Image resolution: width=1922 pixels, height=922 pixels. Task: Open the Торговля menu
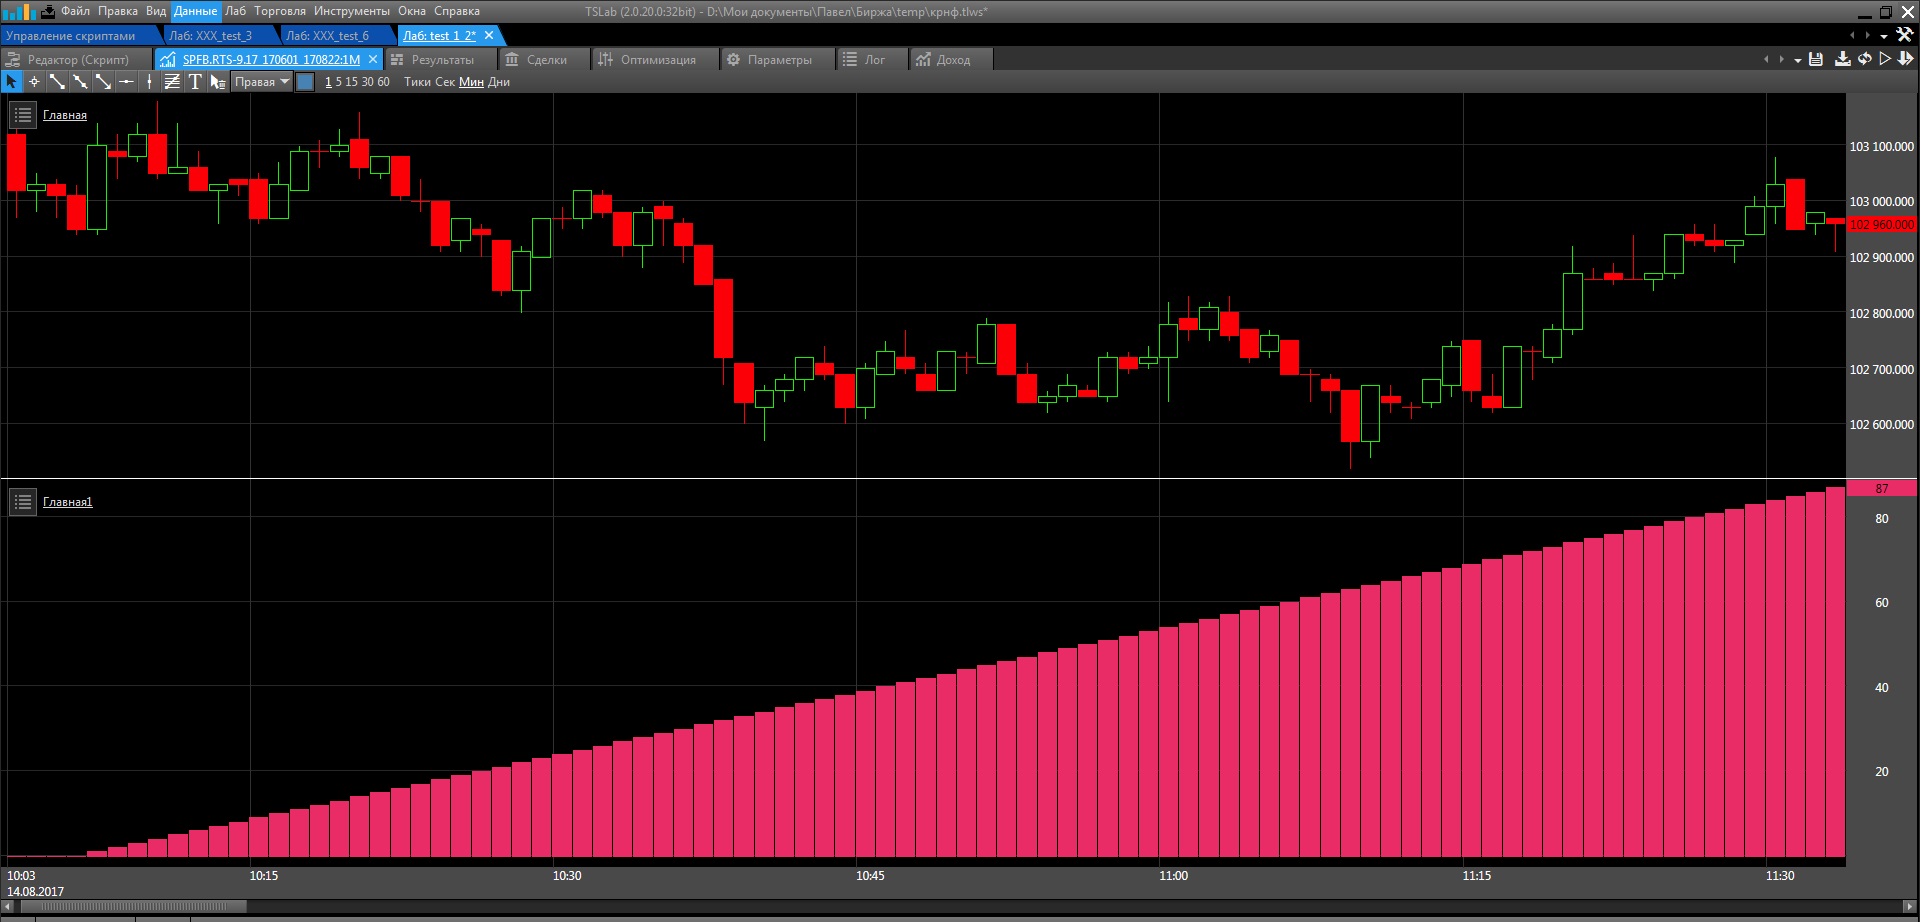point(280,11)
